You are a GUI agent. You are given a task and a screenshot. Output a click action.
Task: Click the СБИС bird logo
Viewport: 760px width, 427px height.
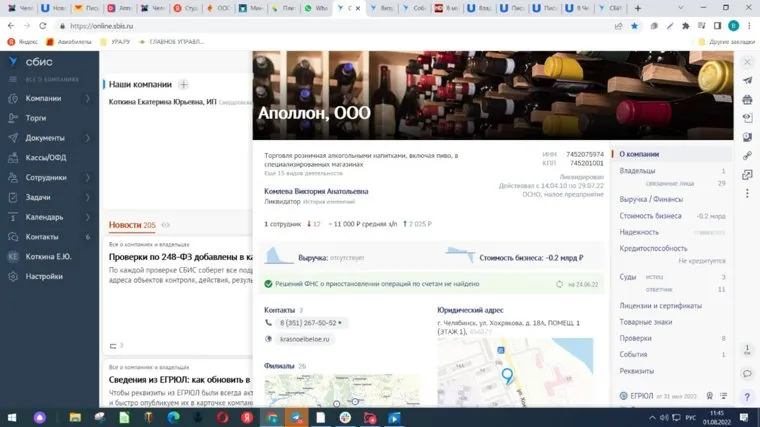[12, 62]
